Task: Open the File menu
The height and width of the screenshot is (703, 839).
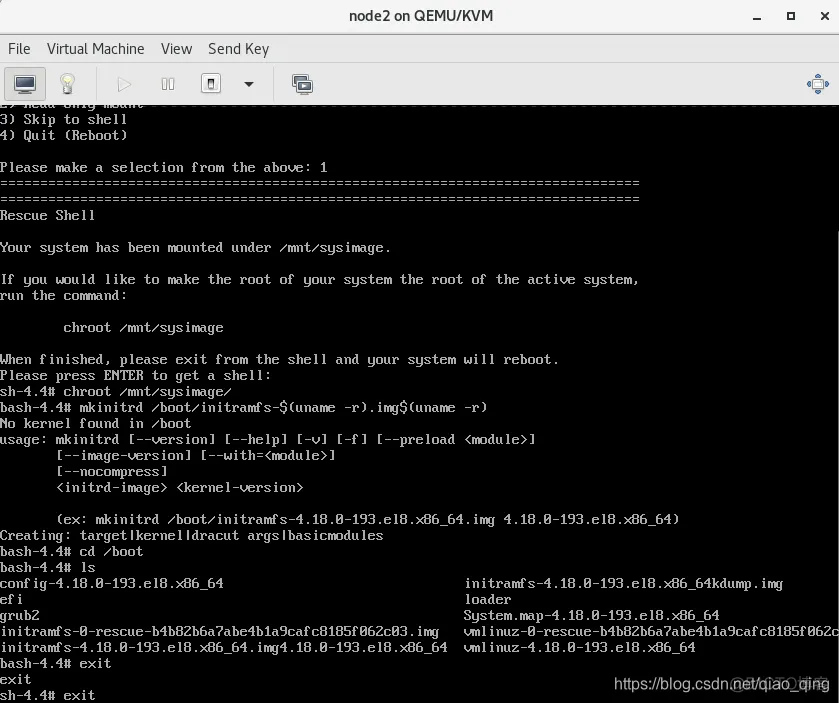Action: (19, 49)
